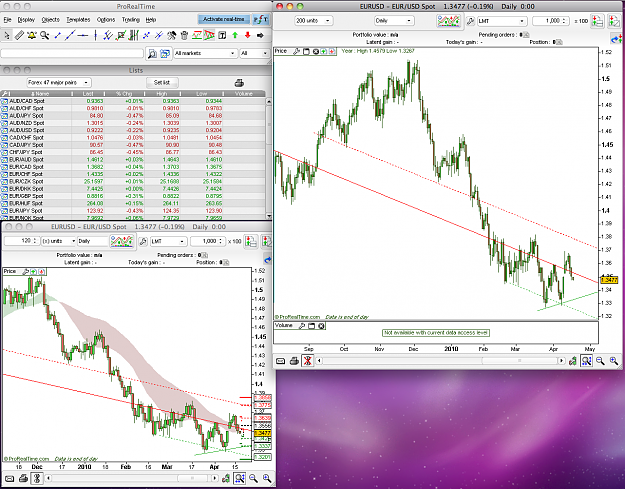This screenshot has width=625, height=489.
Task: Click the Price panel wrench in large chart
Action: pos(296,51)
